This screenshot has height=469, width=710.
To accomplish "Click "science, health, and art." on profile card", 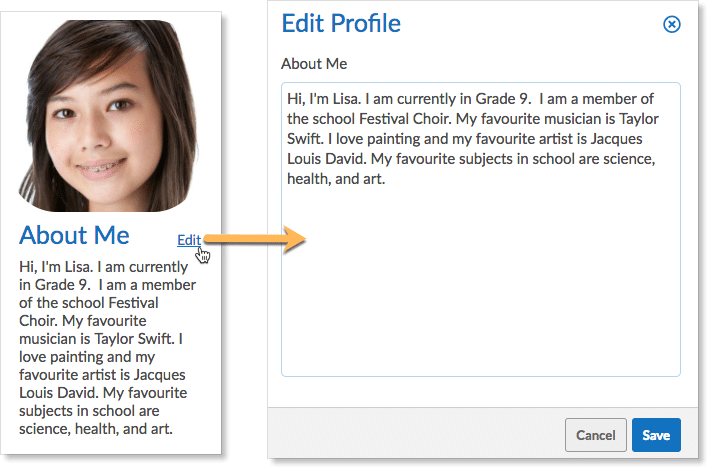I will pos(97,429).
